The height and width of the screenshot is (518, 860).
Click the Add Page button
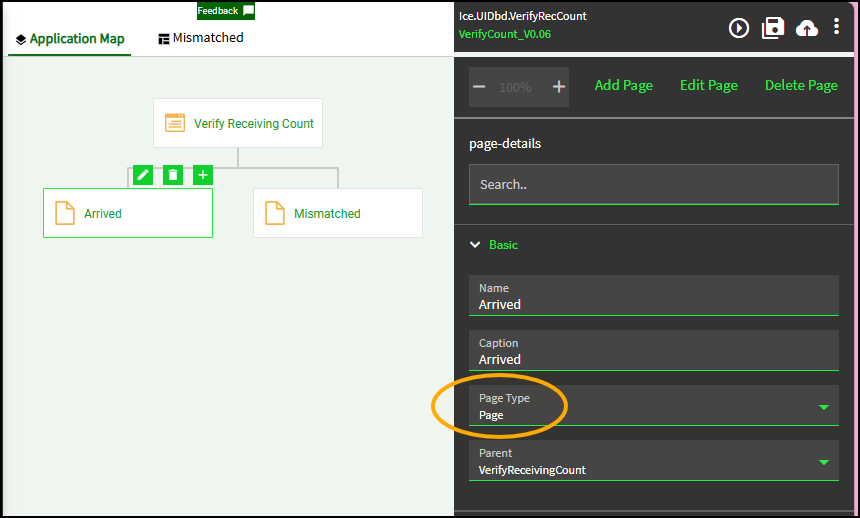623,86
